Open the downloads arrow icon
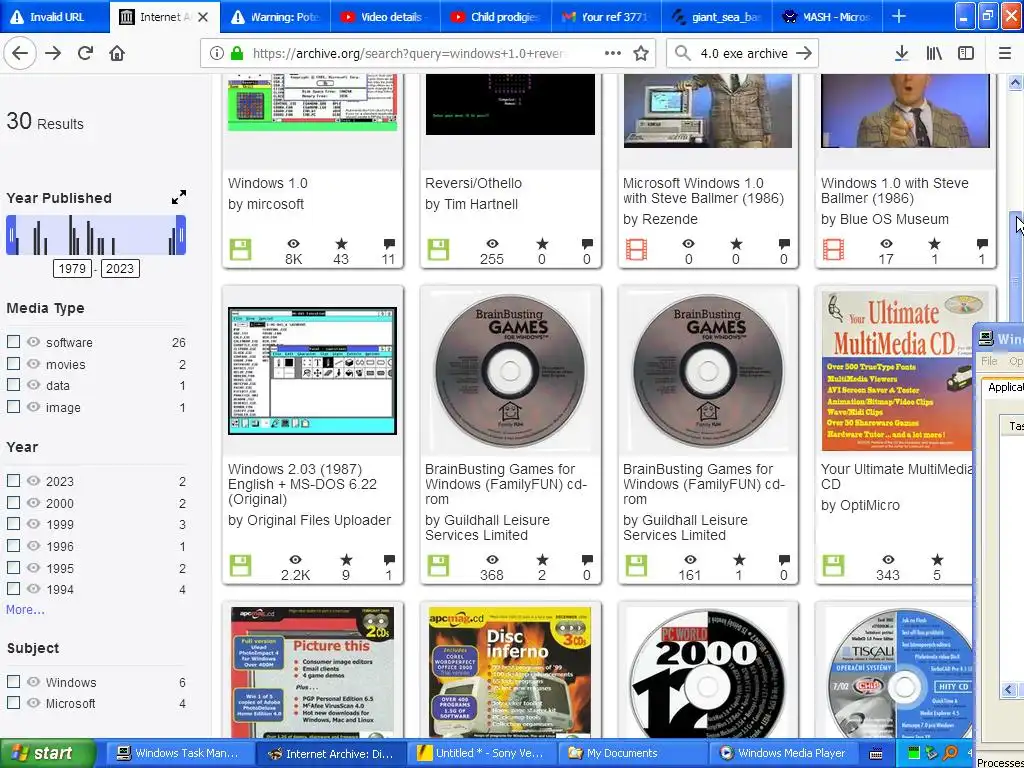1024x768 pixels. pos(901,54)
